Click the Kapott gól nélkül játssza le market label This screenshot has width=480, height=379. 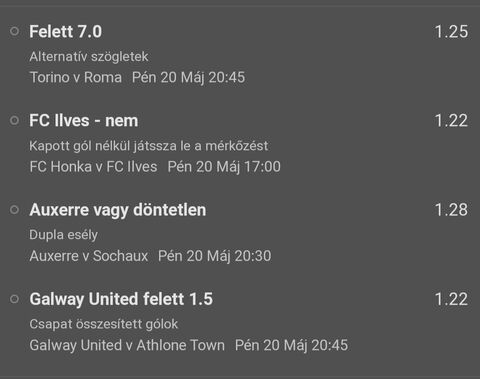pos(149,146)
